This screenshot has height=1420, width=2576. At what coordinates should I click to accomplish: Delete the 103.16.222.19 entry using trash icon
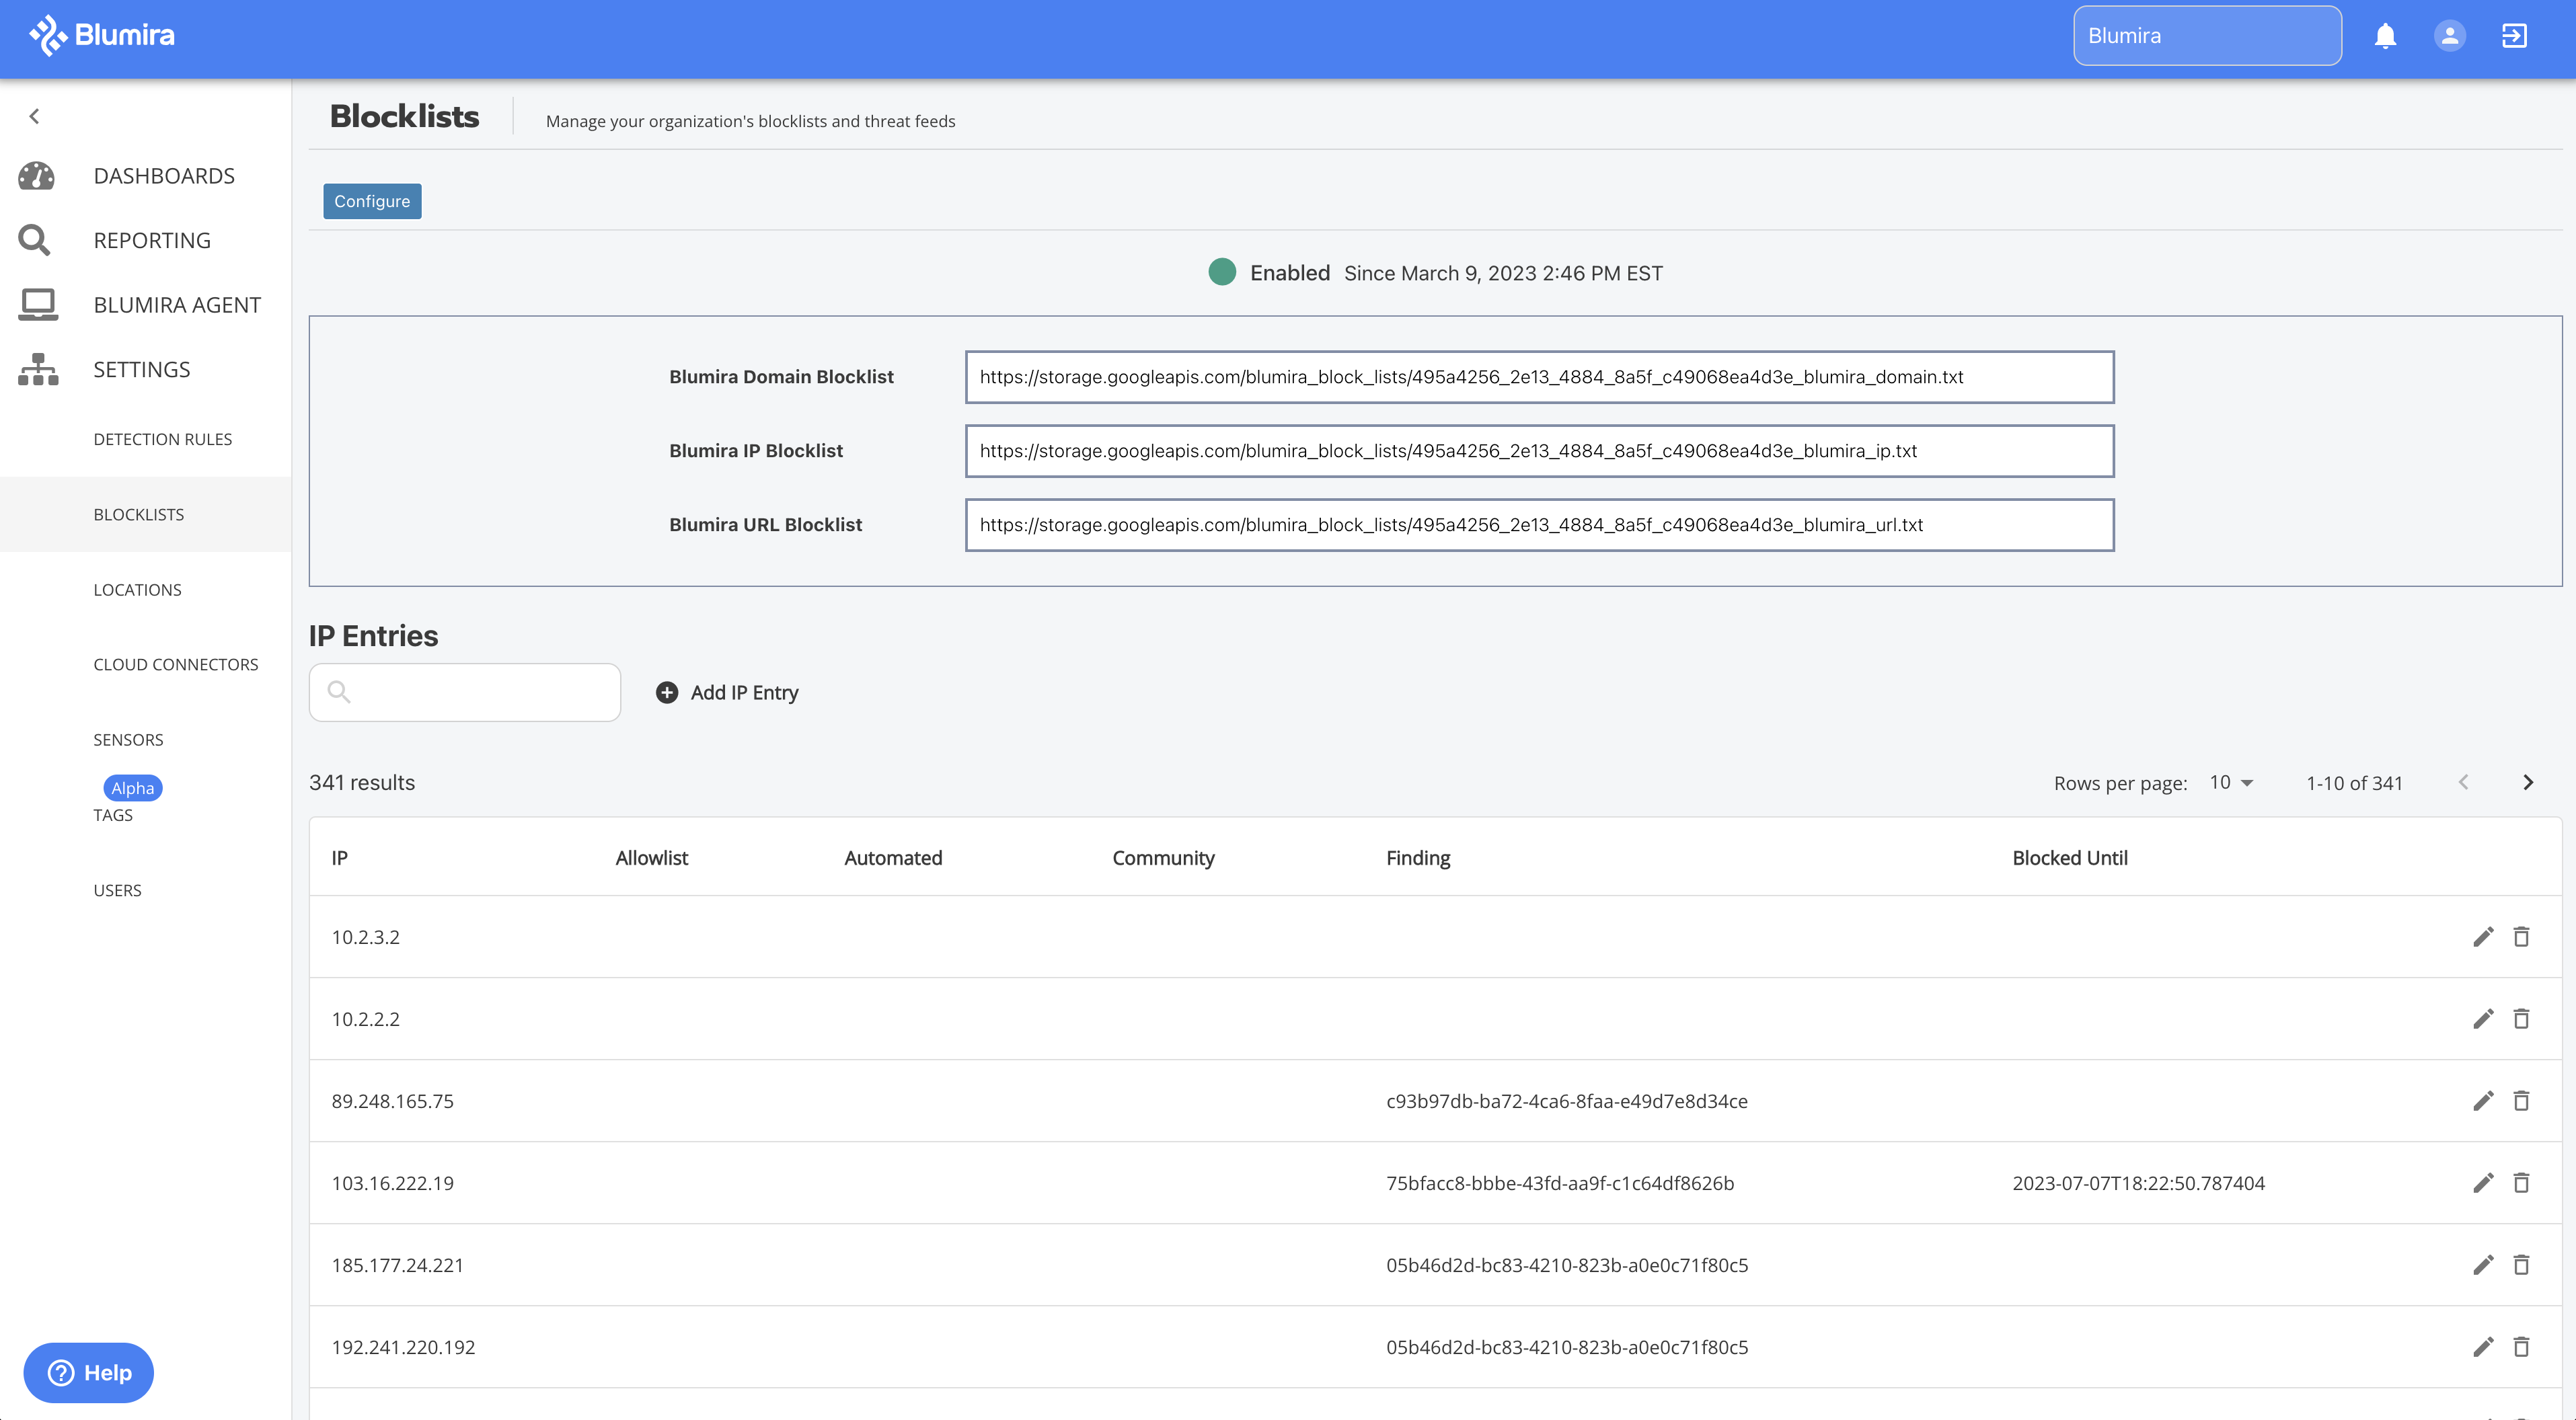[x=2522, y=1182]
